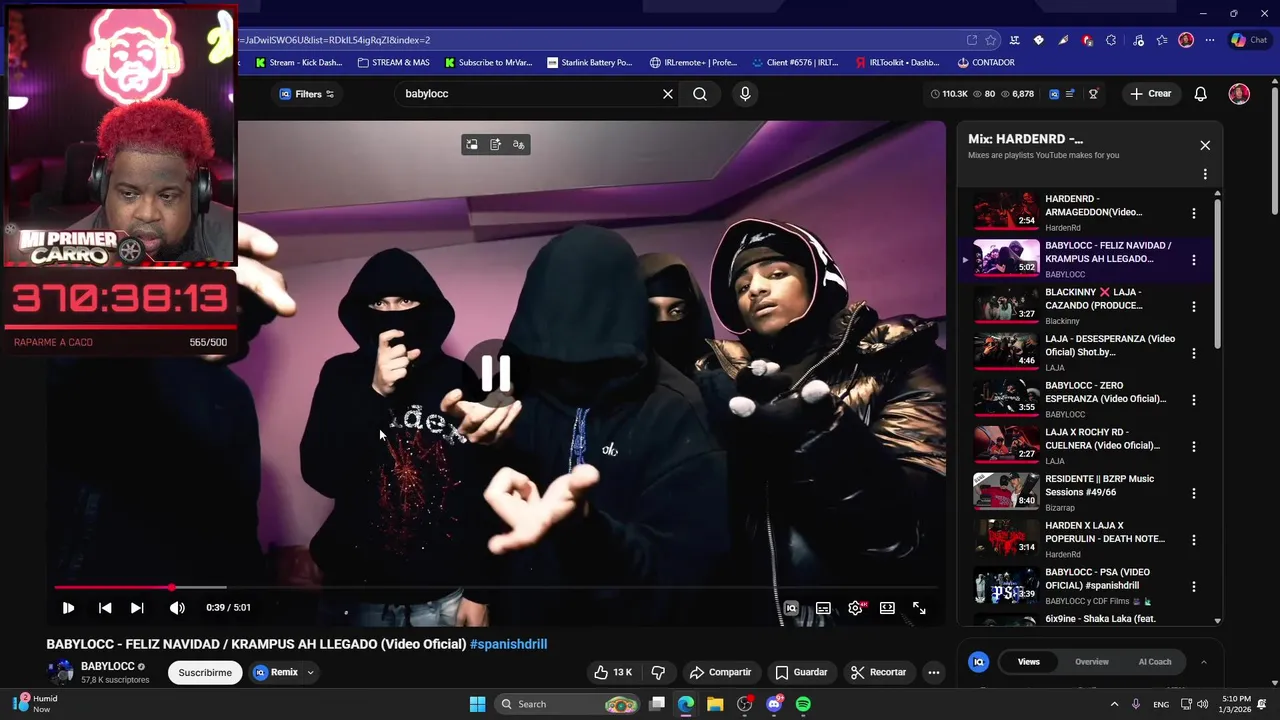
Task: Dislike the video
Action: coord(658,672)
